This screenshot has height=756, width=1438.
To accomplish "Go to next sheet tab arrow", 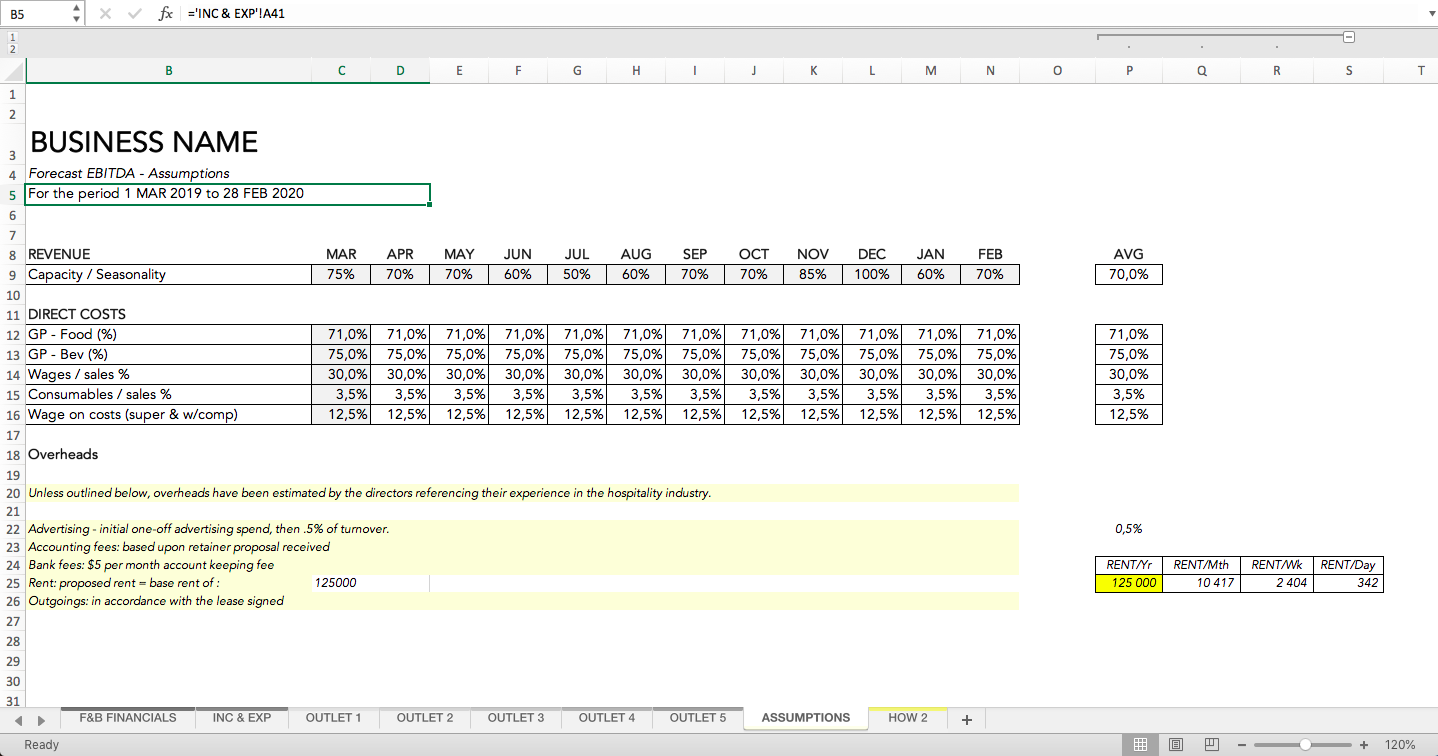I will coord(41,720).
